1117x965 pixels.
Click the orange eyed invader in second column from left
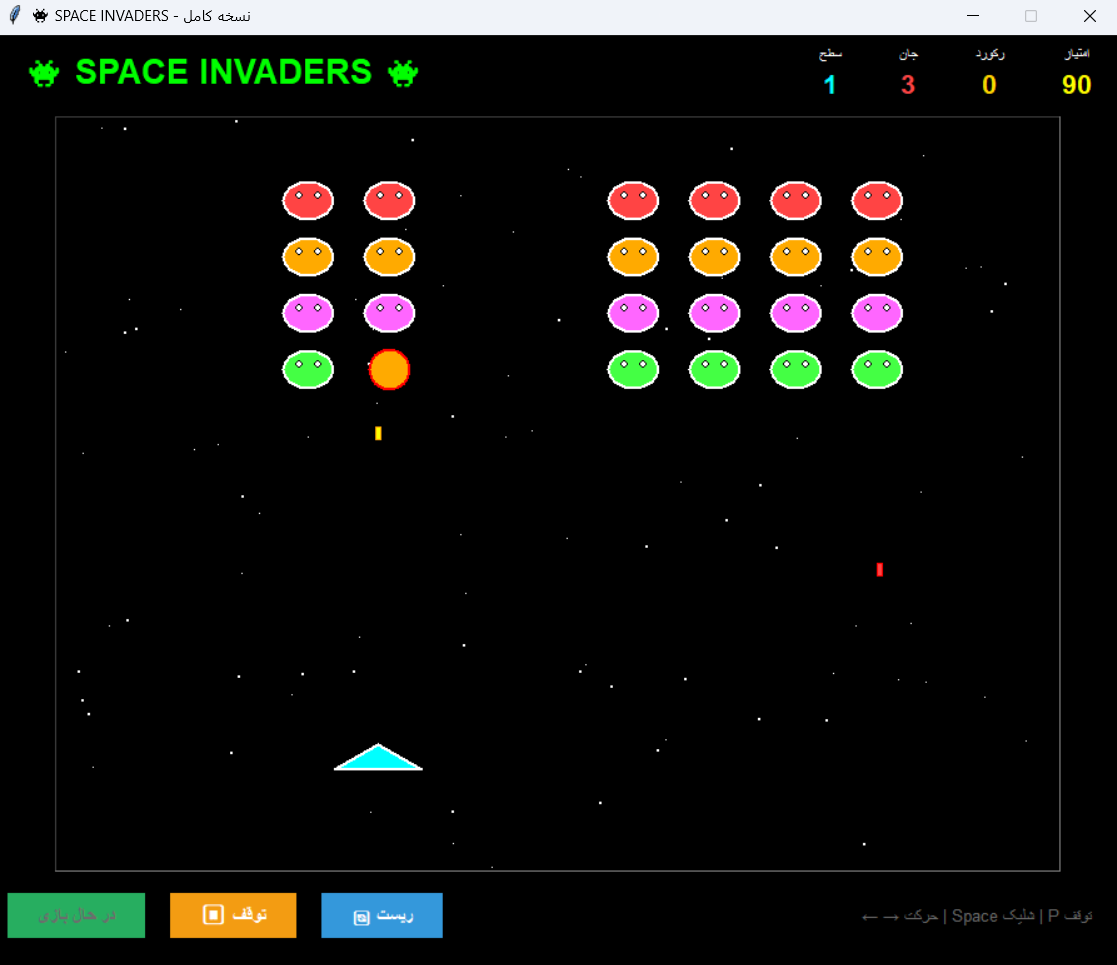(390, 256)
